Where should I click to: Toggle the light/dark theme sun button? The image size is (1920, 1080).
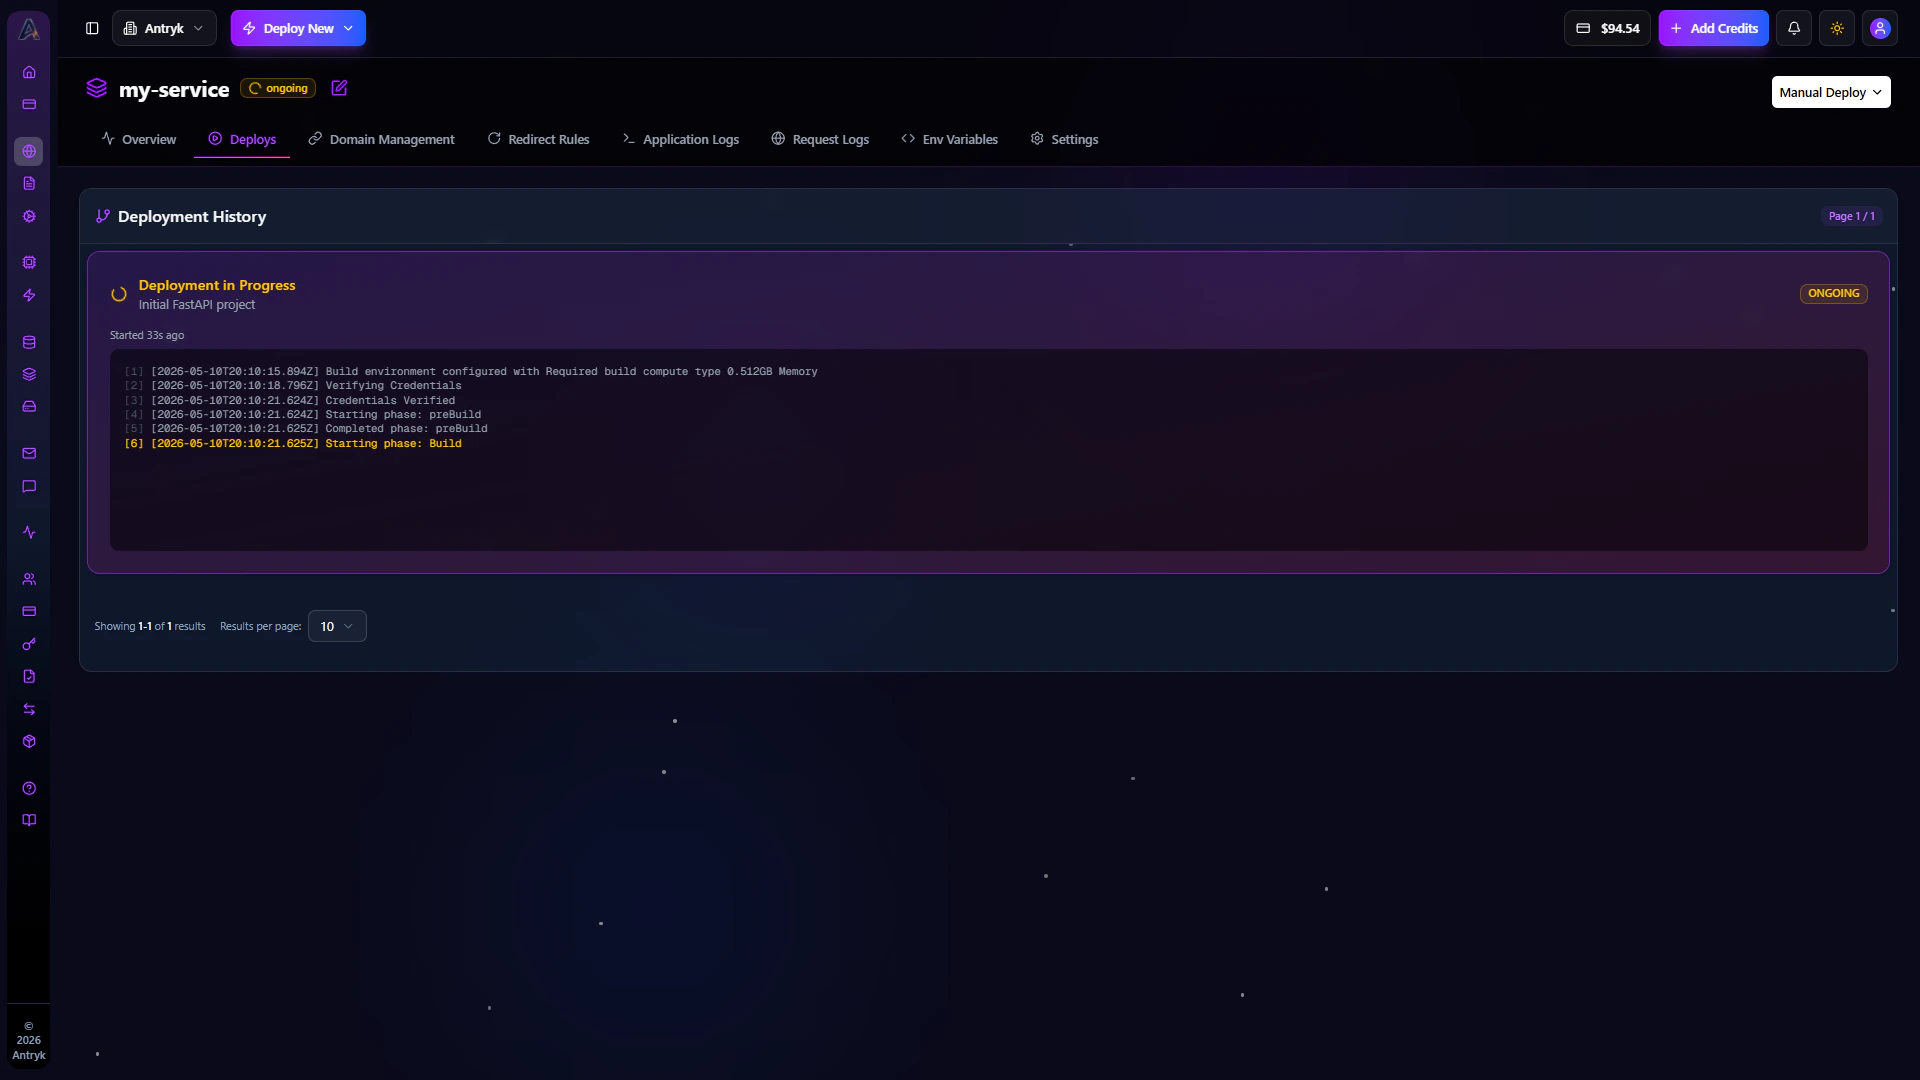[x=1837, y=28]
